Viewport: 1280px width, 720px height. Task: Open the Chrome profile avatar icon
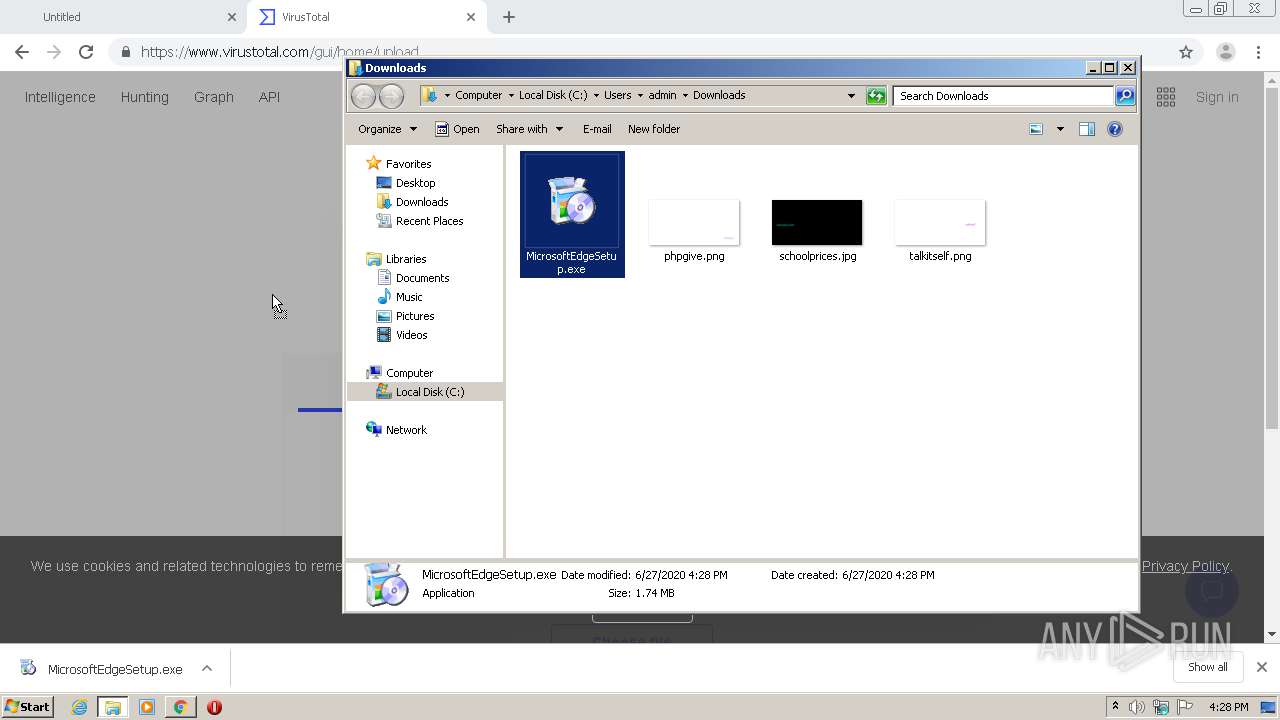tap(1225, 52)
